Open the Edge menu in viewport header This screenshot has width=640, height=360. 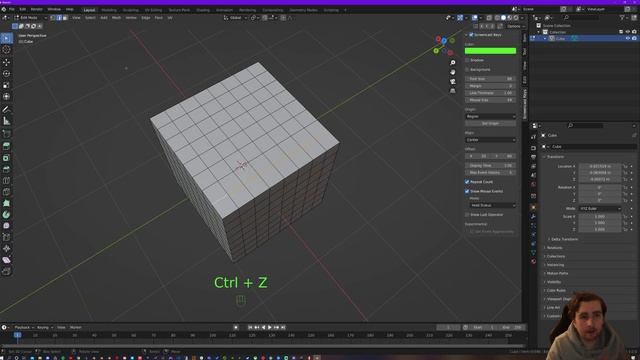(x=146, y=18)
